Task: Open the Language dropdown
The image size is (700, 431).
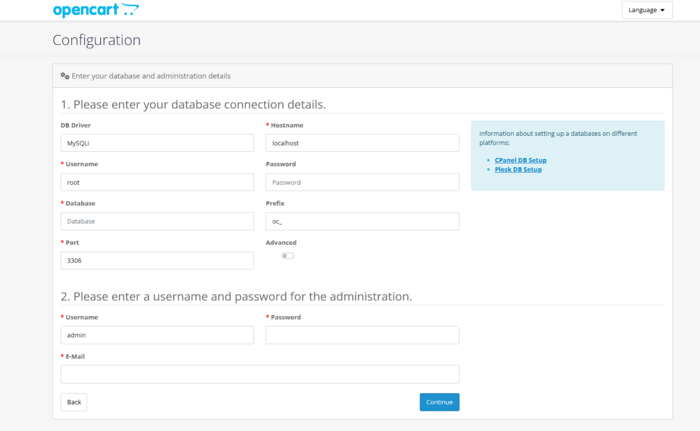Action: 647,10
